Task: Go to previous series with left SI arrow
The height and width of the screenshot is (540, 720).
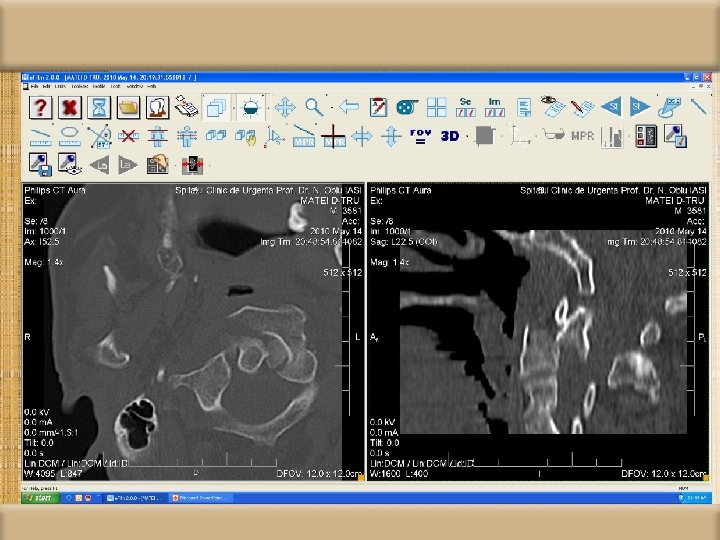Action: tap(611, 107)
